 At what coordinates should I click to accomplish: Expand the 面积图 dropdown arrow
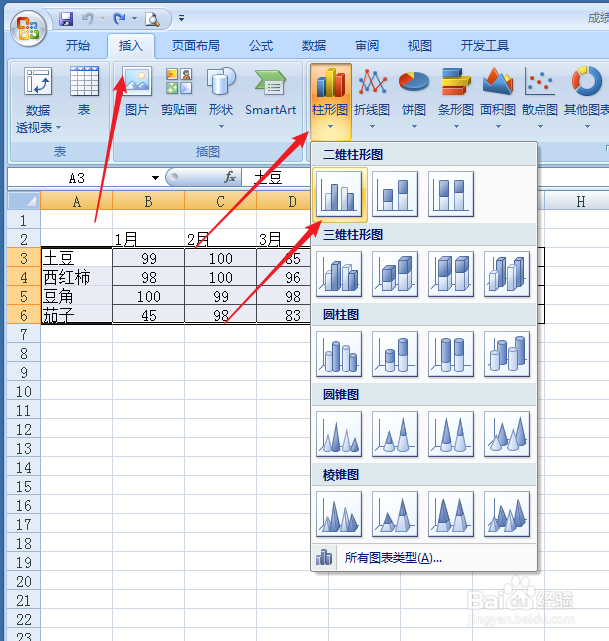[498, 127]
